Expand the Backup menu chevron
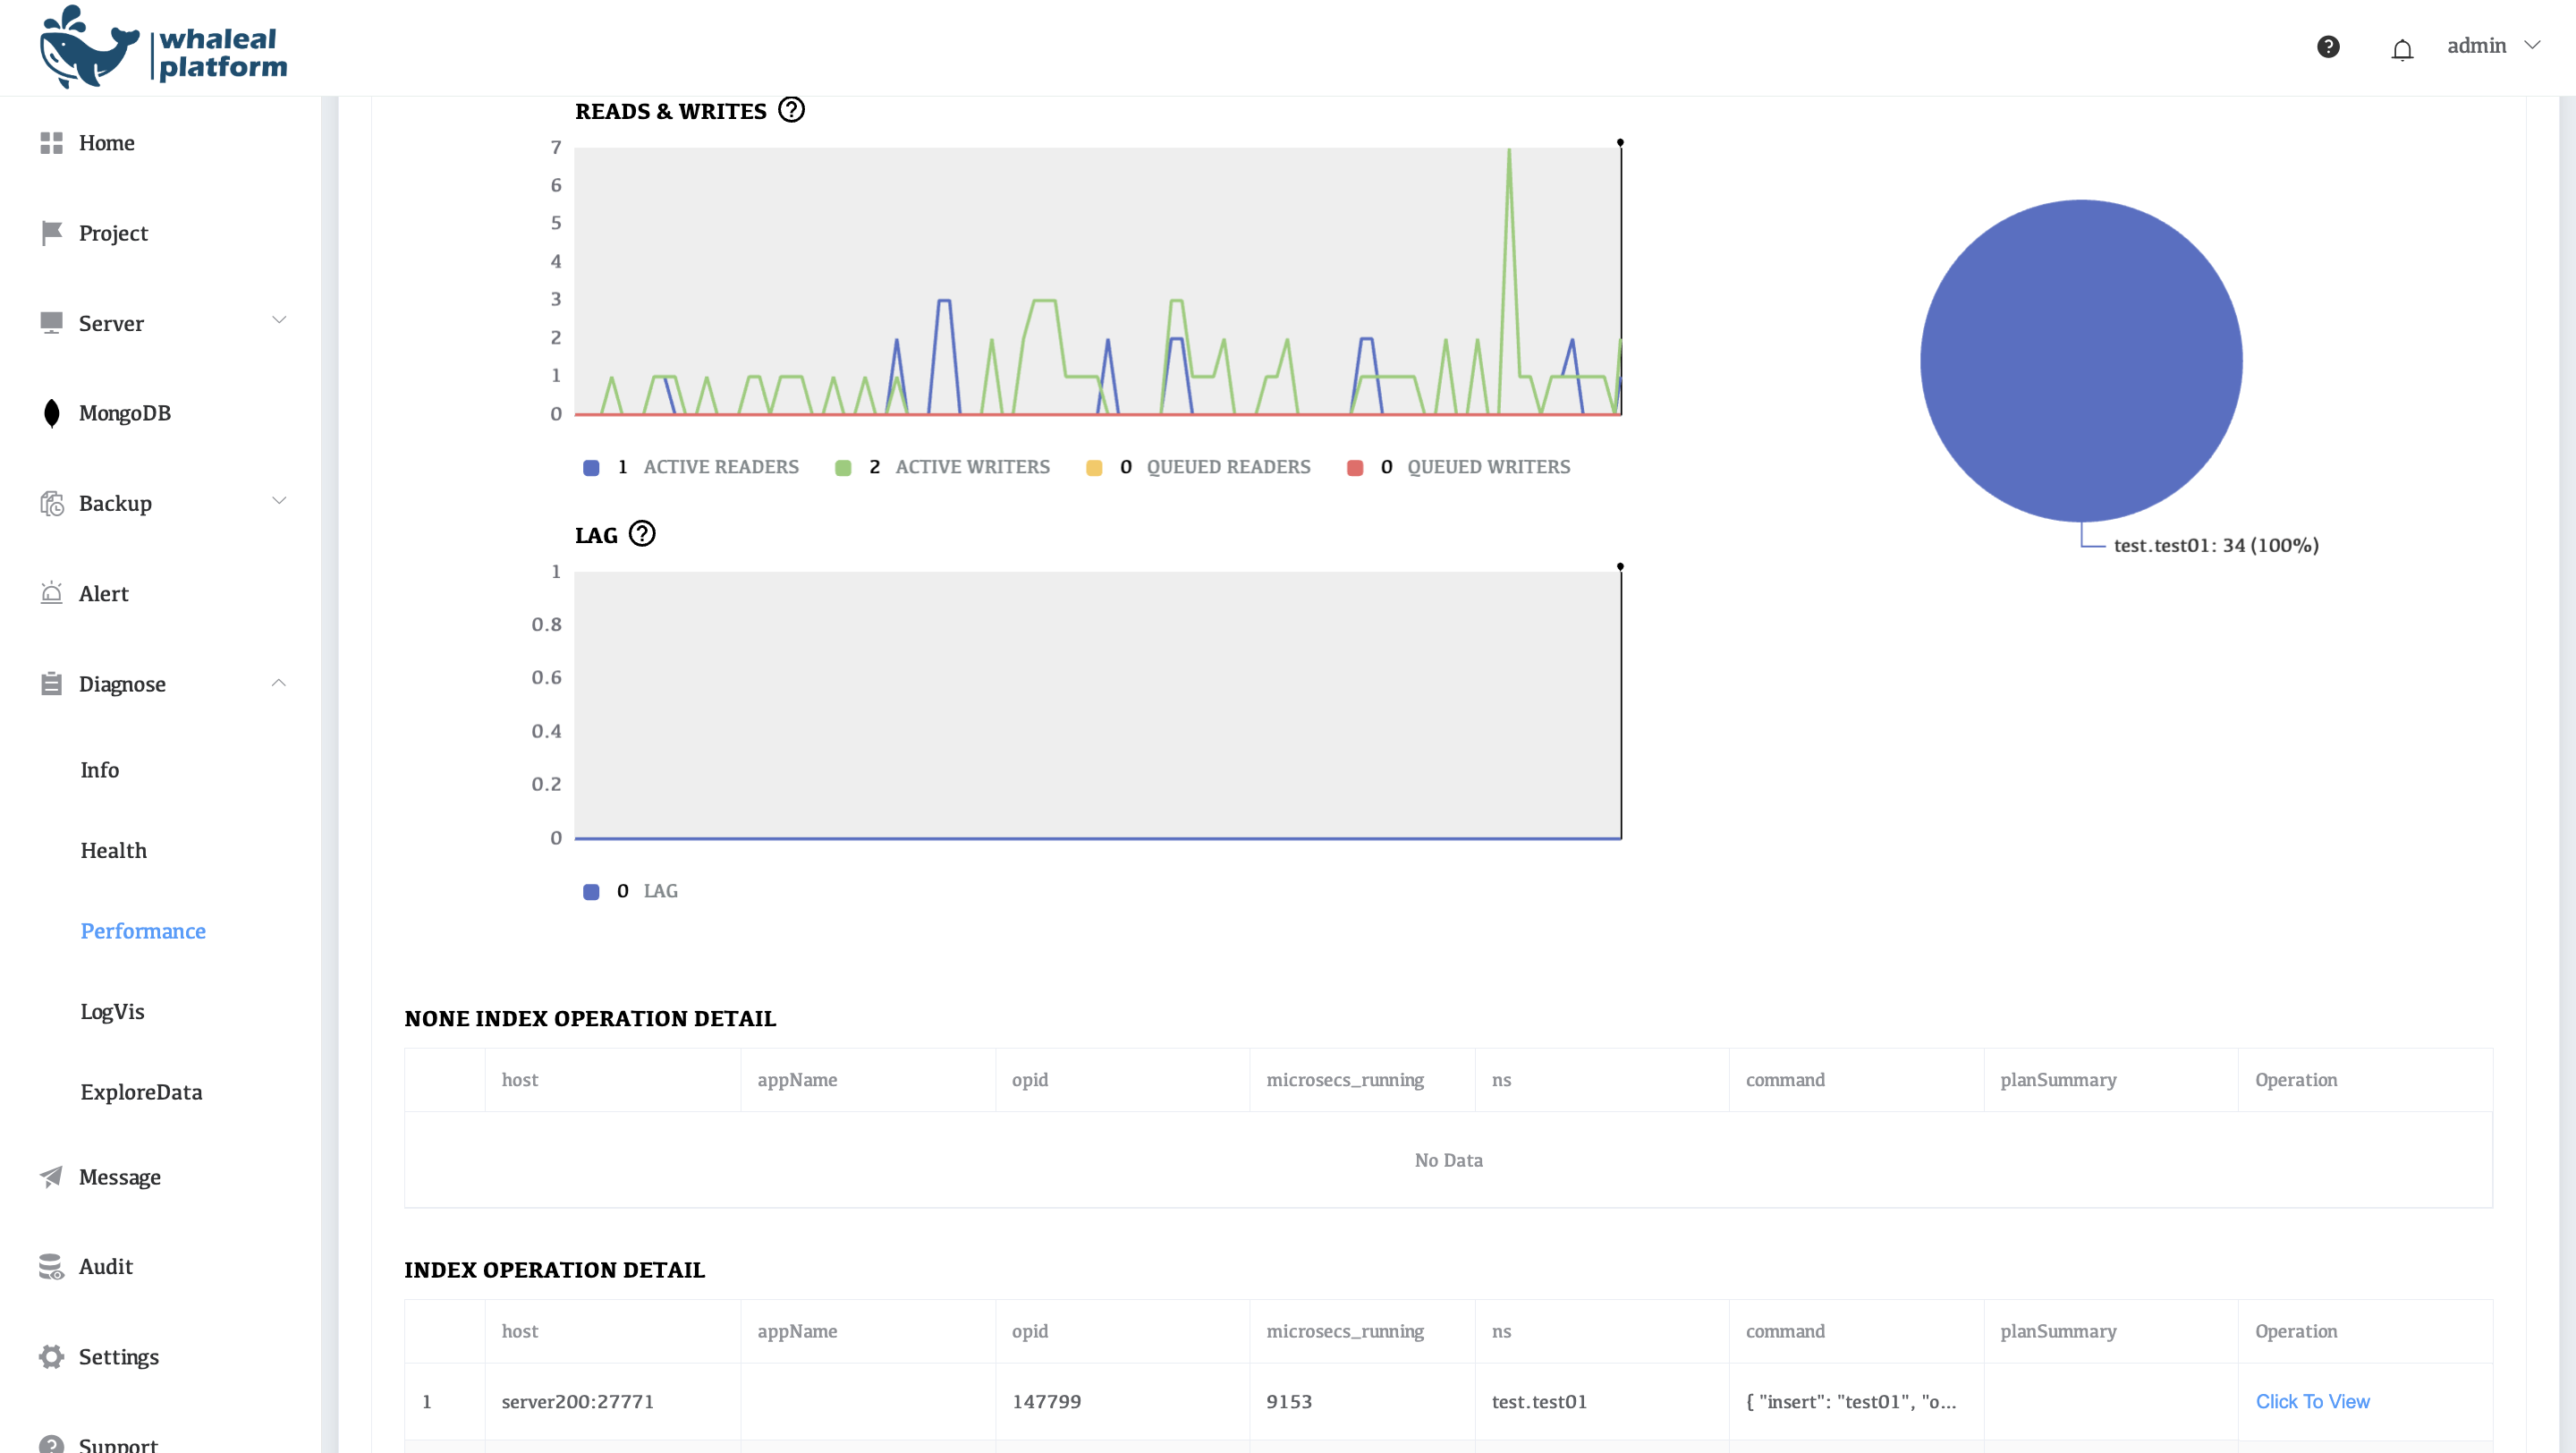This screenshot has width=2576, height=1453. [x=279, y=501]
